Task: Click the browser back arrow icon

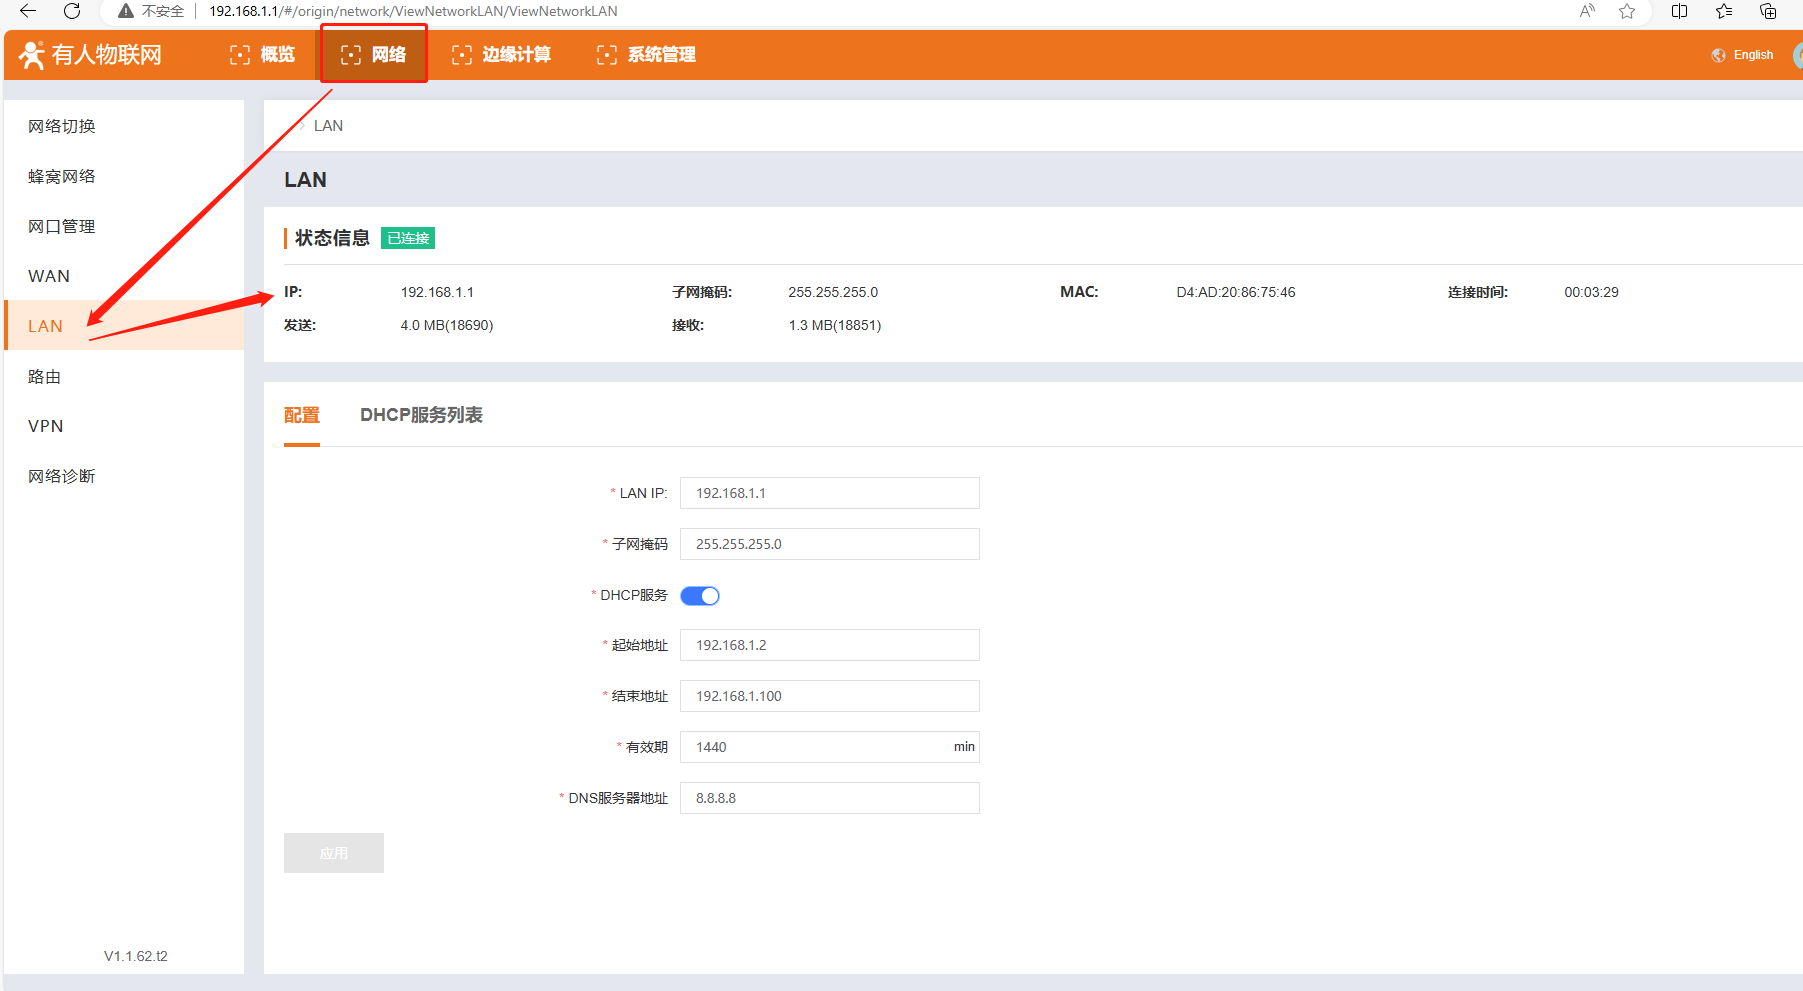Action: pos(28,11)
